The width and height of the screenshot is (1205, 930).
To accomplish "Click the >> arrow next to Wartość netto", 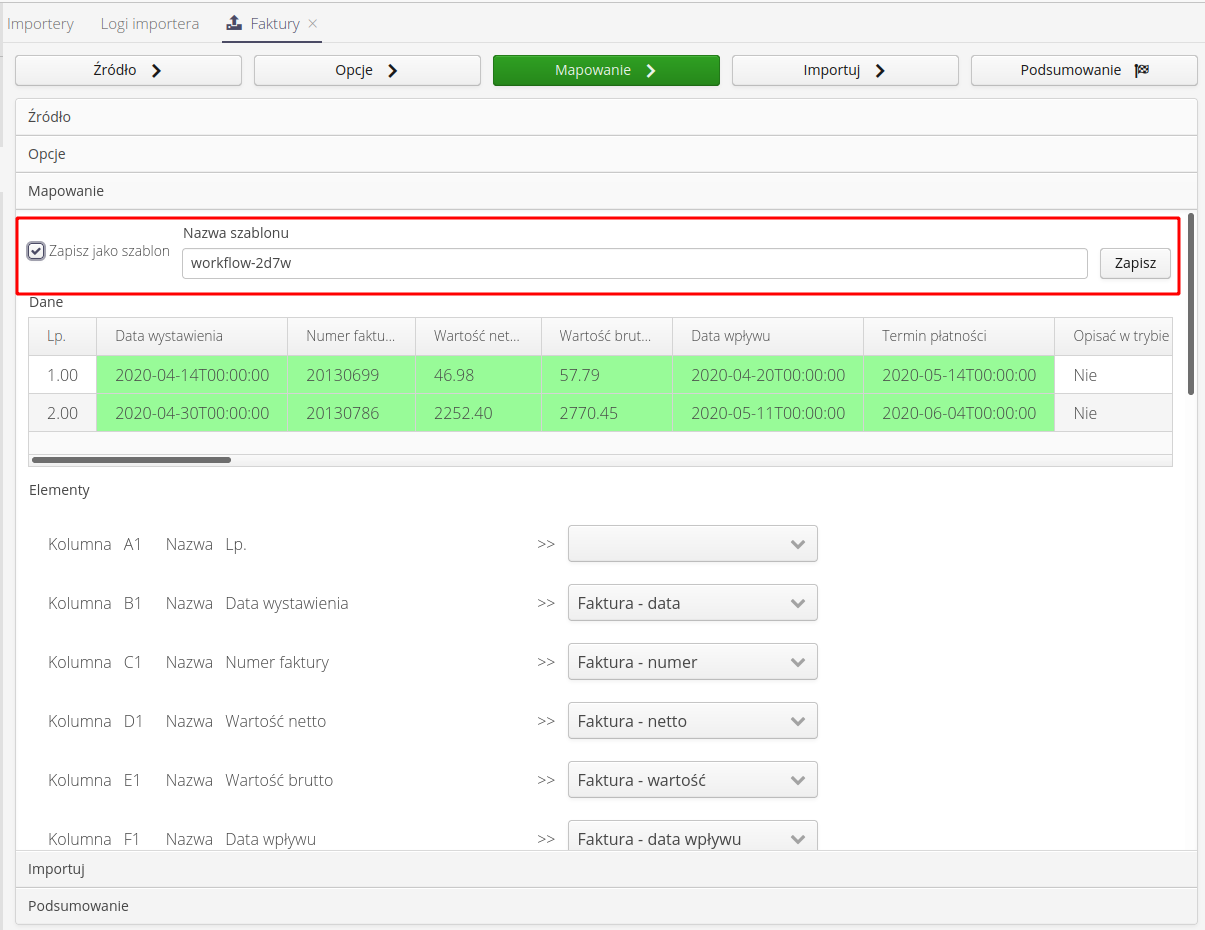I will pyautogui.click(x=546, y=721).
